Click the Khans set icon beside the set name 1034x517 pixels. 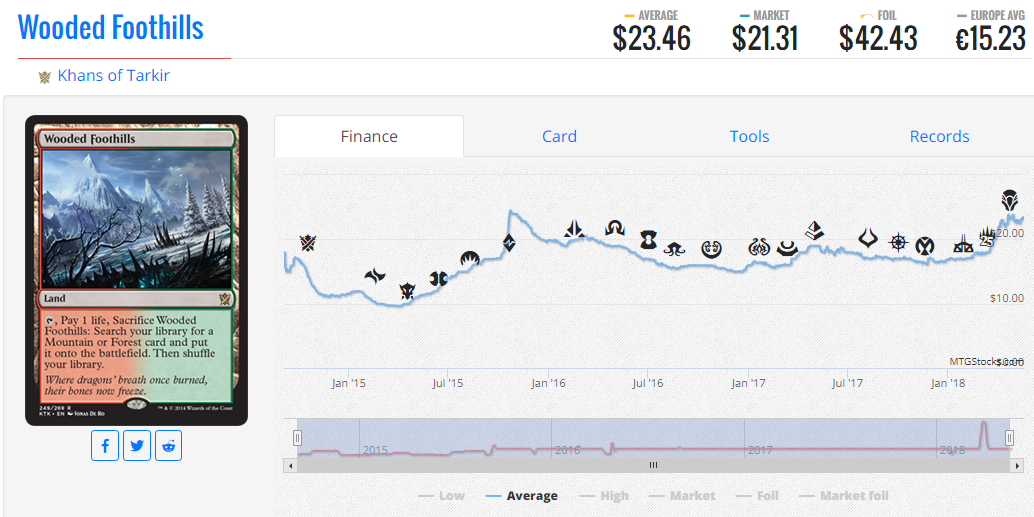click(45, 76)
